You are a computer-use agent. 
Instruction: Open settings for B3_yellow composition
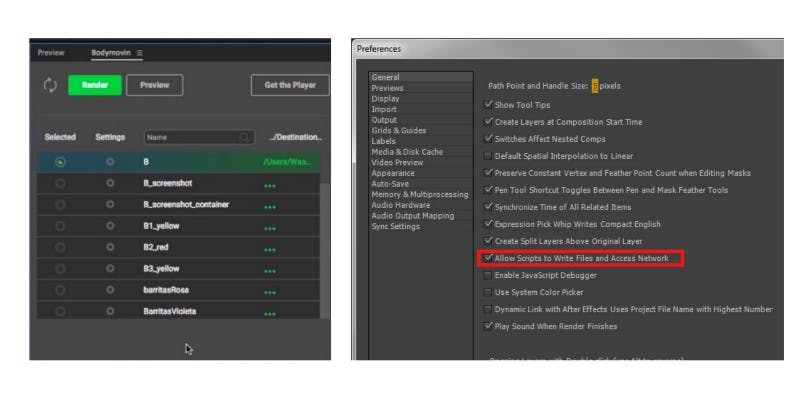pyautogui.click(x=110, y=268)
